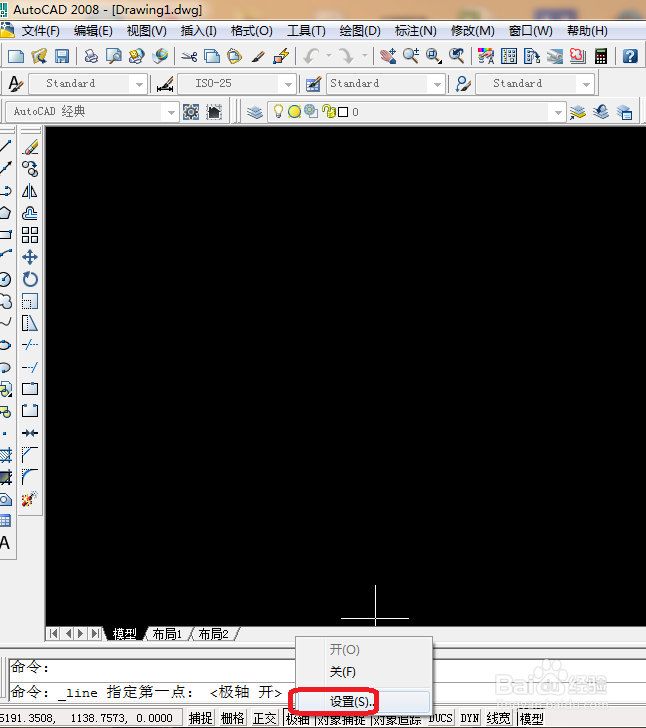Click the Workspace Settings gear icon
The height and width of the screenshot is (728, 646).
[191, 112]
